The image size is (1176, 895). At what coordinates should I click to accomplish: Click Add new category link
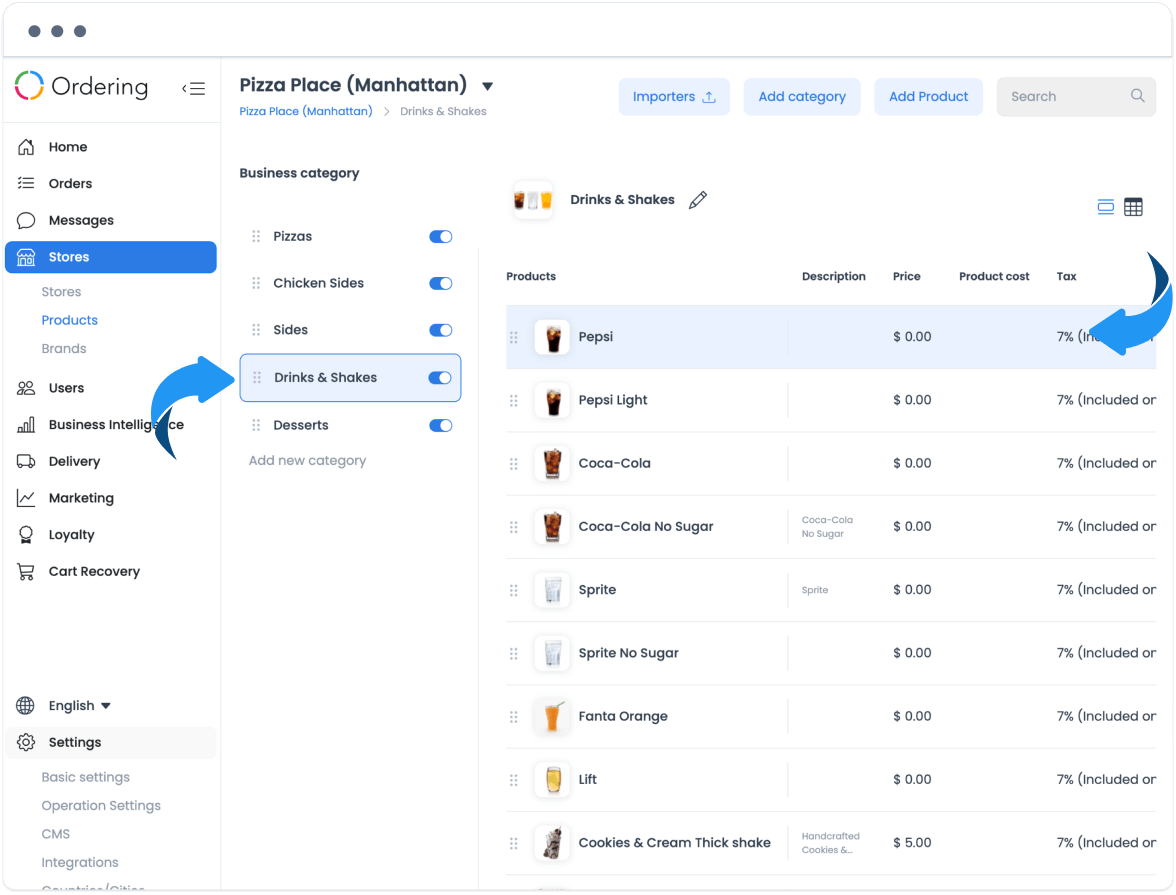pos(308,461)
